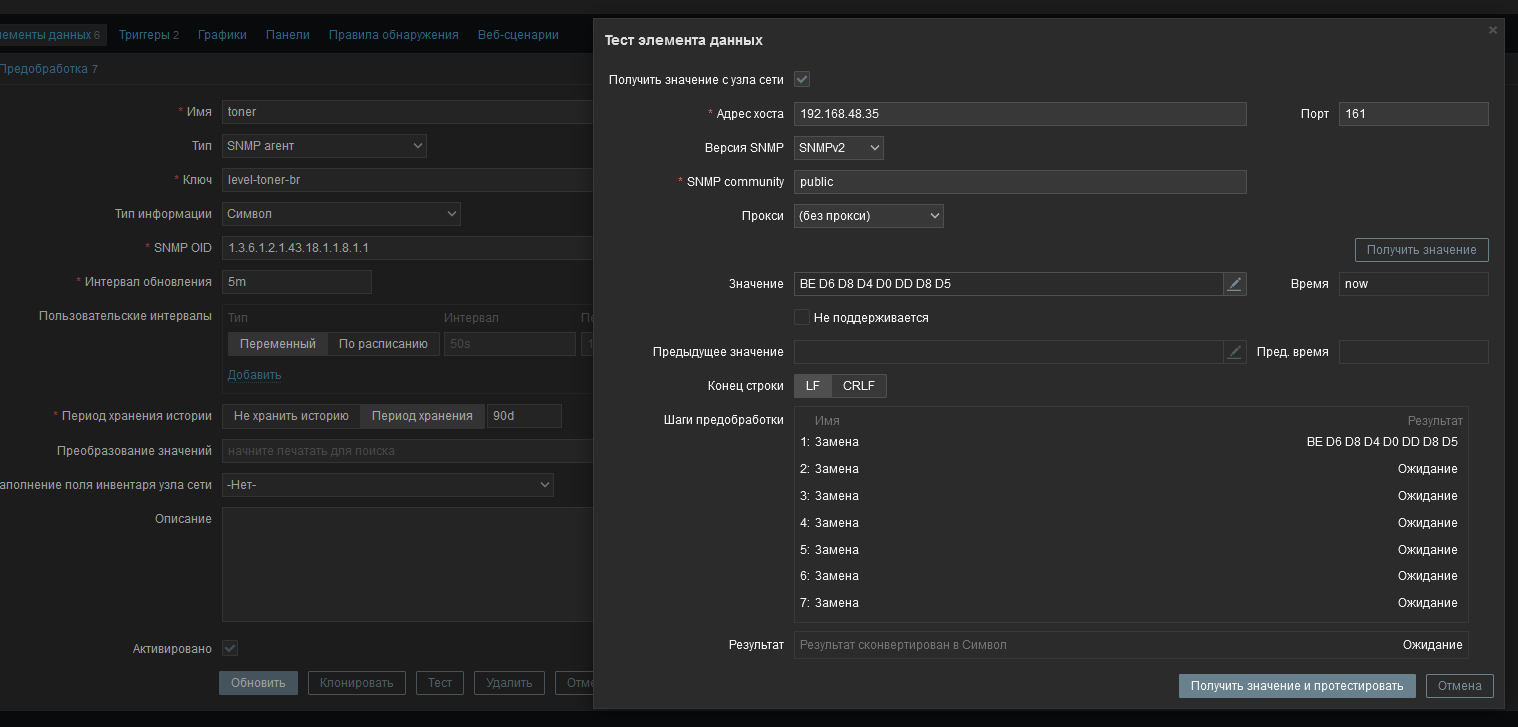This screenshot has height=727, width=1518.
Task: Click the Адрес хоста input field
Action: click(x=1019, y=114)
